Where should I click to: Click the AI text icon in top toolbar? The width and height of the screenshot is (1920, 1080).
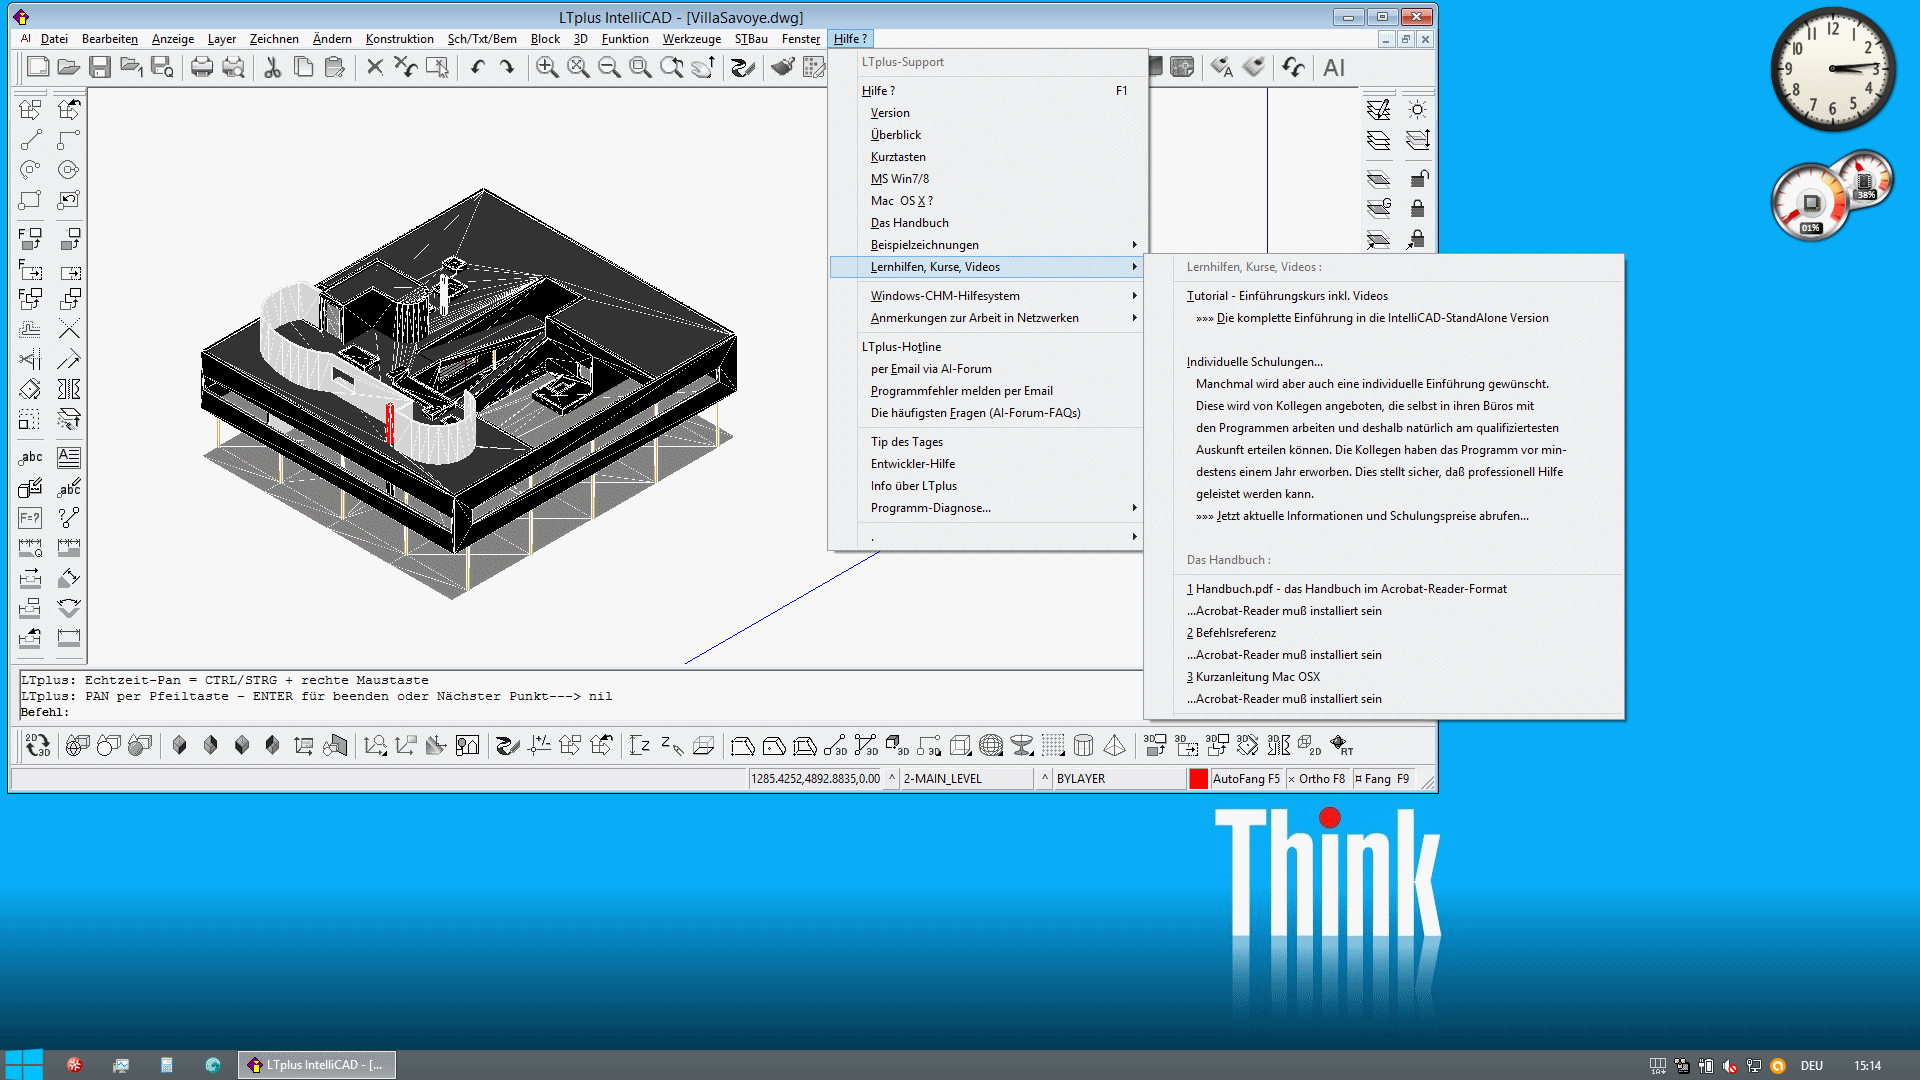tap(1334, 67)
